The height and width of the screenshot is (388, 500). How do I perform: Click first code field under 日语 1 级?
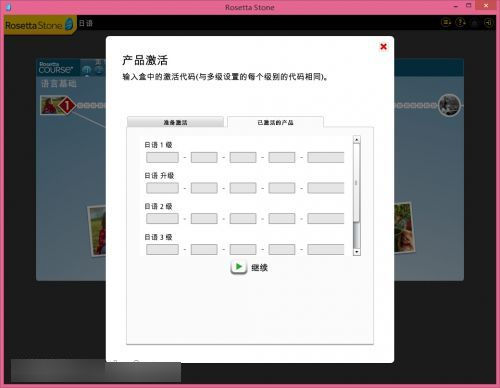click(162, 157)
